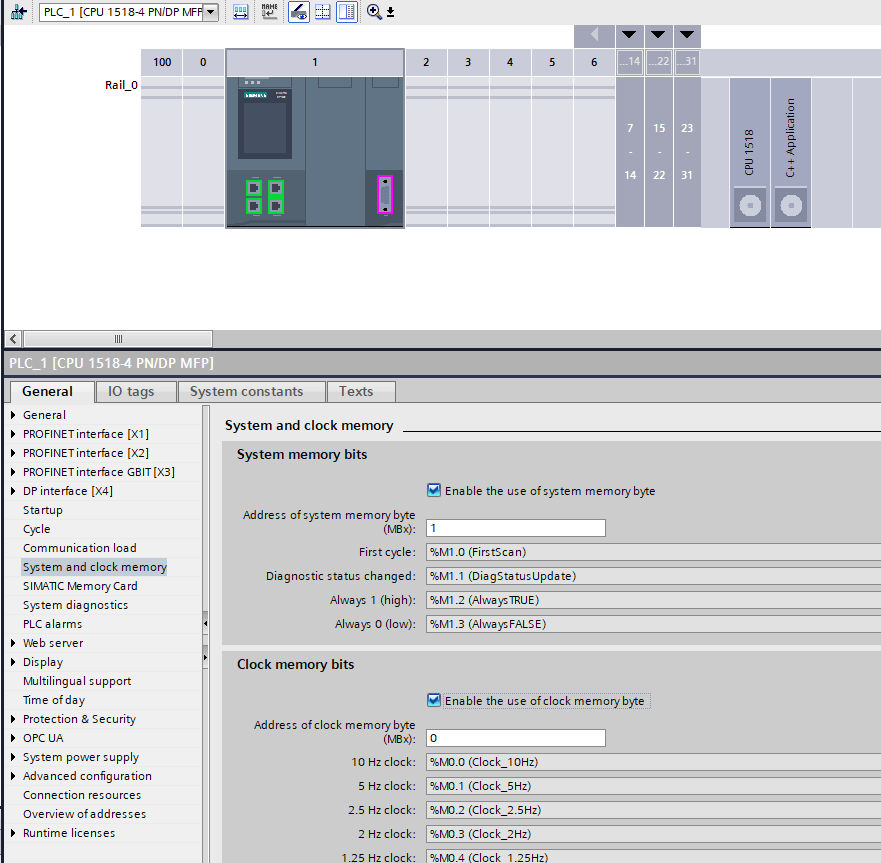Viewport: 881px width, 863px height.
Task: Click the show page breaks grid icon
Action: coord(323,12)
